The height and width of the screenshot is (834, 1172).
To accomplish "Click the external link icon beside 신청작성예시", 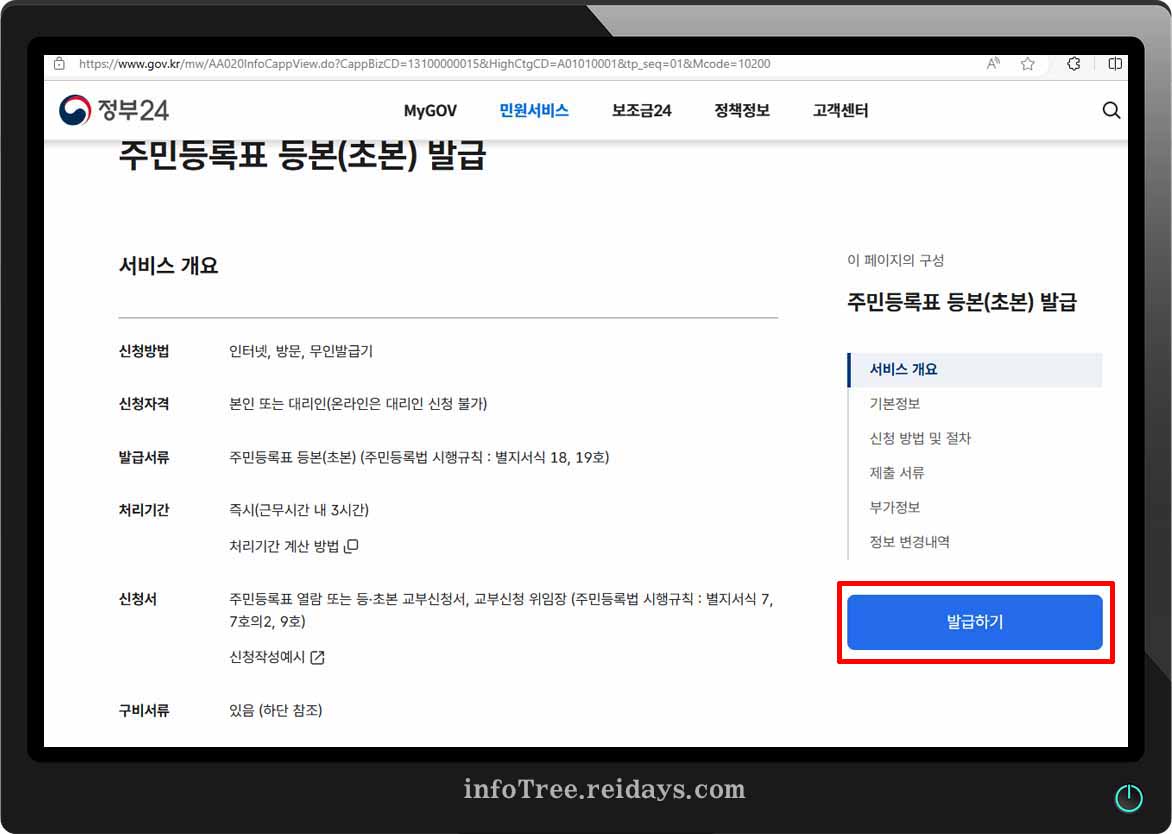I will [x=316, y=657].
